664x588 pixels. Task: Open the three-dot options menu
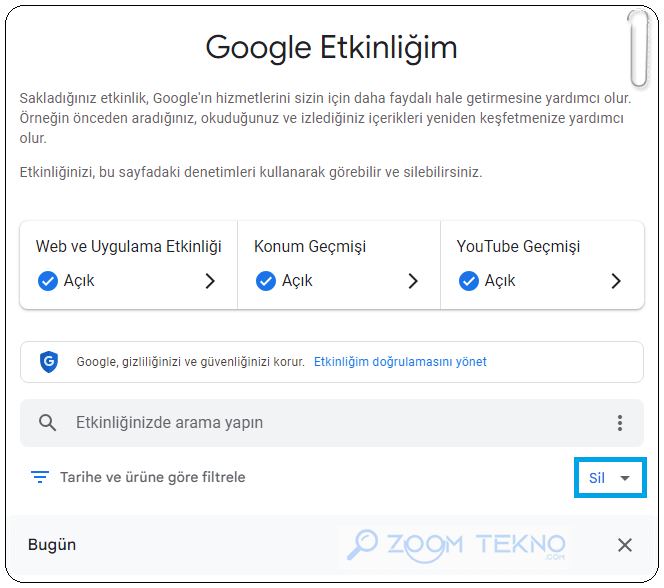tap(620, 423)
